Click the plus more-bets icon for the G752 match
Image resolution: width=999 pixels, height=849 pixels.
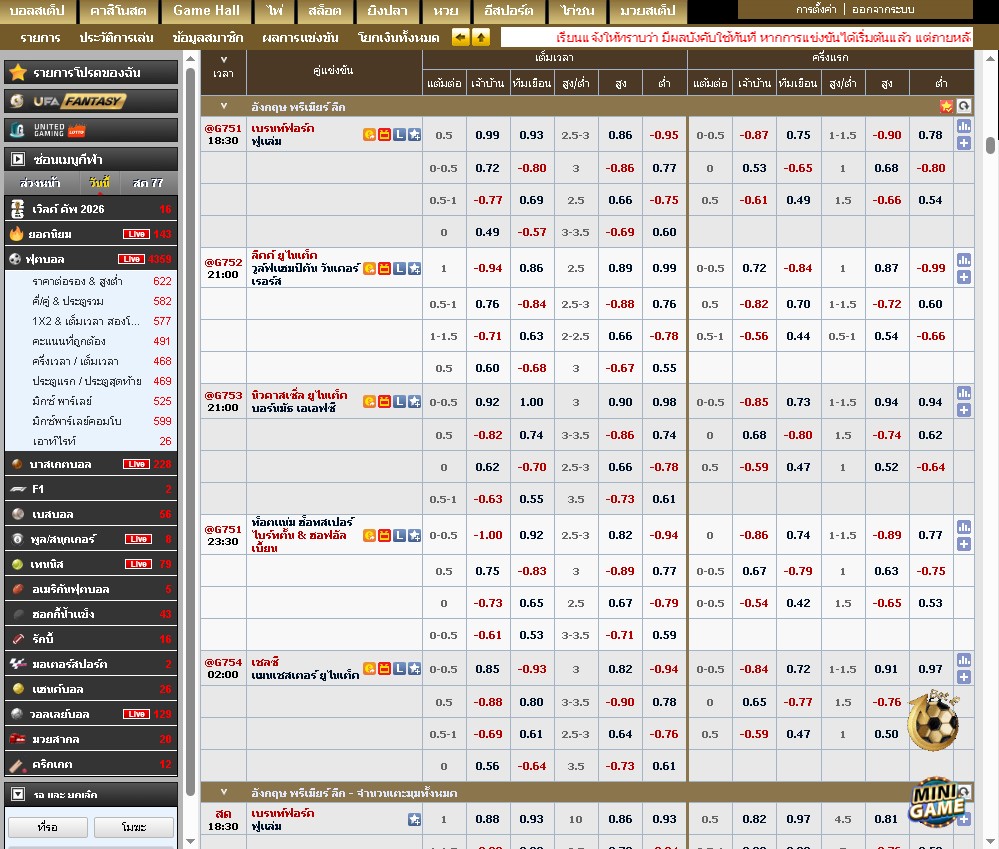pos(964,277)
